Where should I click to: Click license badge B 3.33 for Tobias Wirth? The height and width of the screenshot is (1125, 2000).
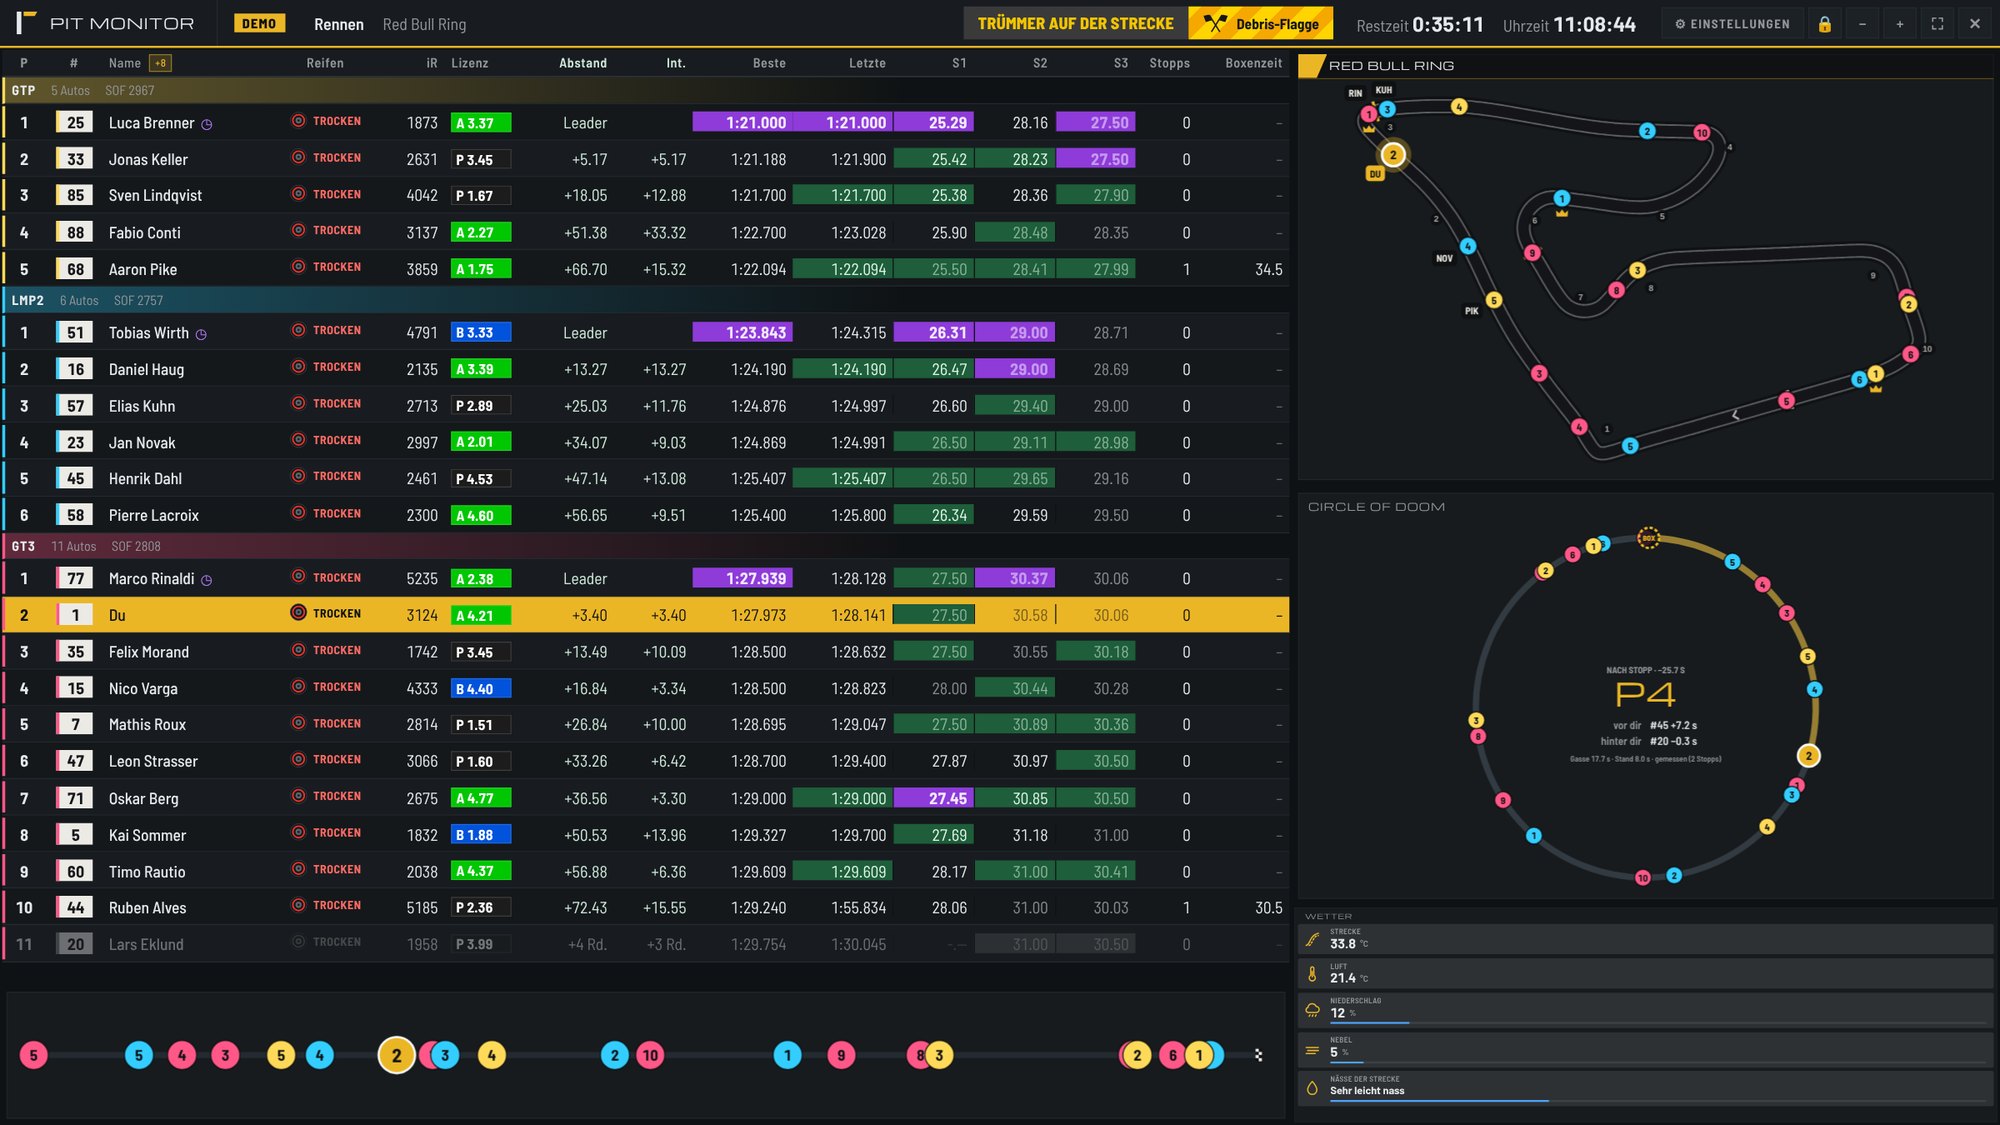(481, 332)
